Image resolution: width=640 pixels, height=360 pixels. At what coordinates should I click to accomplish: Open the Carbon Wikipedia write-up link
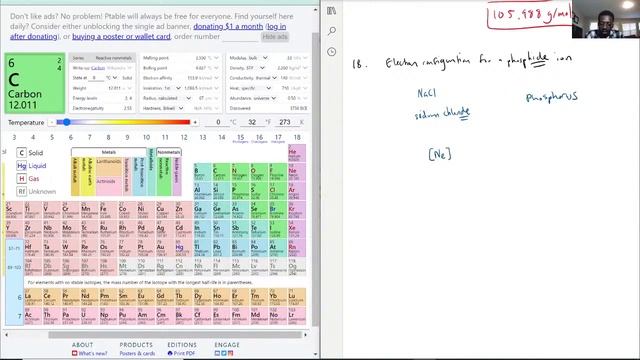pos(98,68)
